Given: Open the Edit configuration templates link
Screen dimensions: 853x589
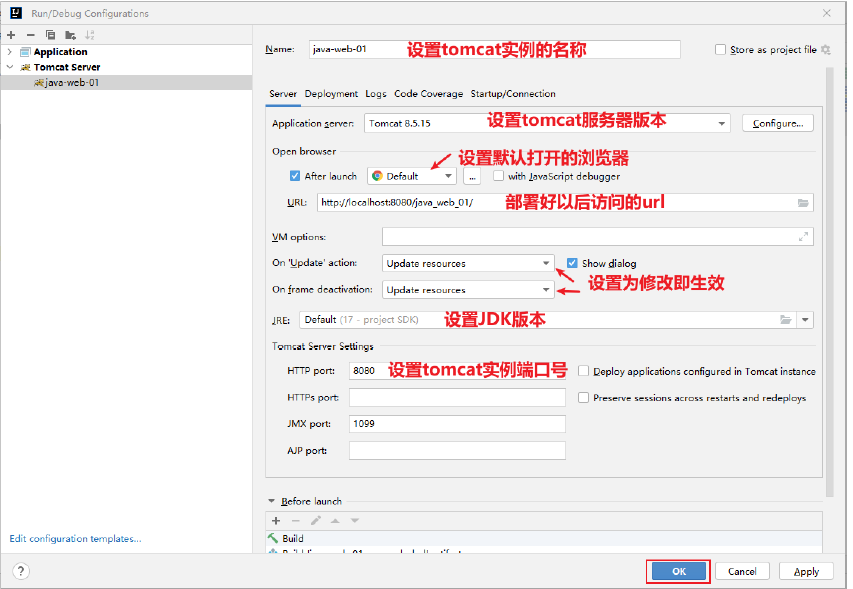Looking at the screenshot, I should (x=75, y=538).
